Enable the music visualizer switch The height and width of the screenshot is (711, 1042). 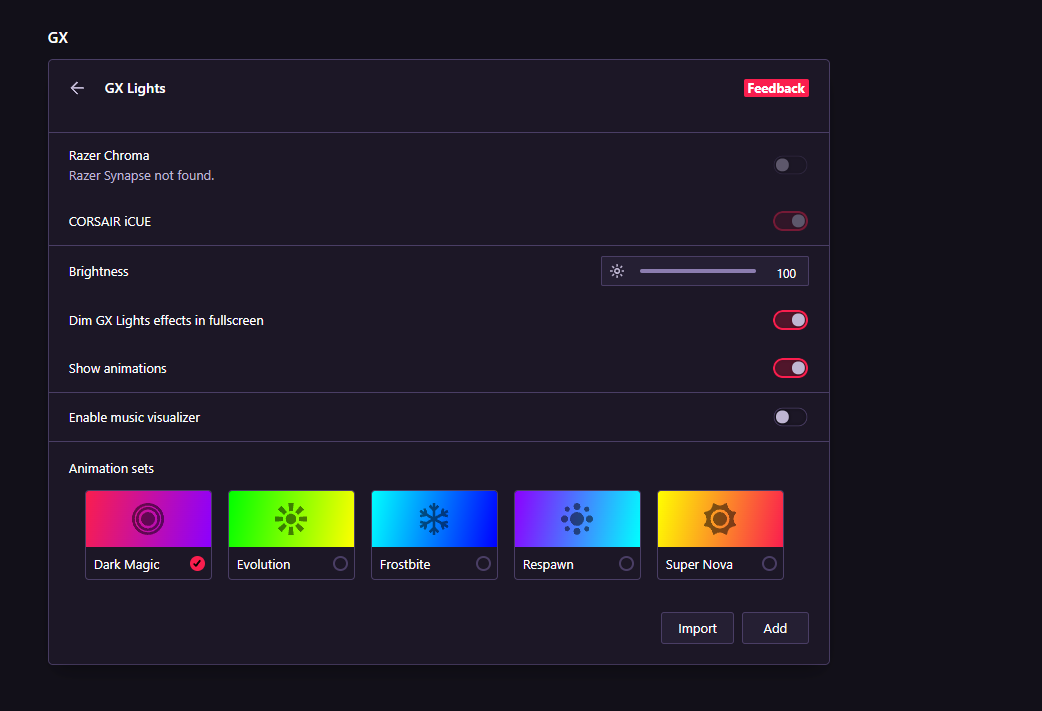(790, 417)
